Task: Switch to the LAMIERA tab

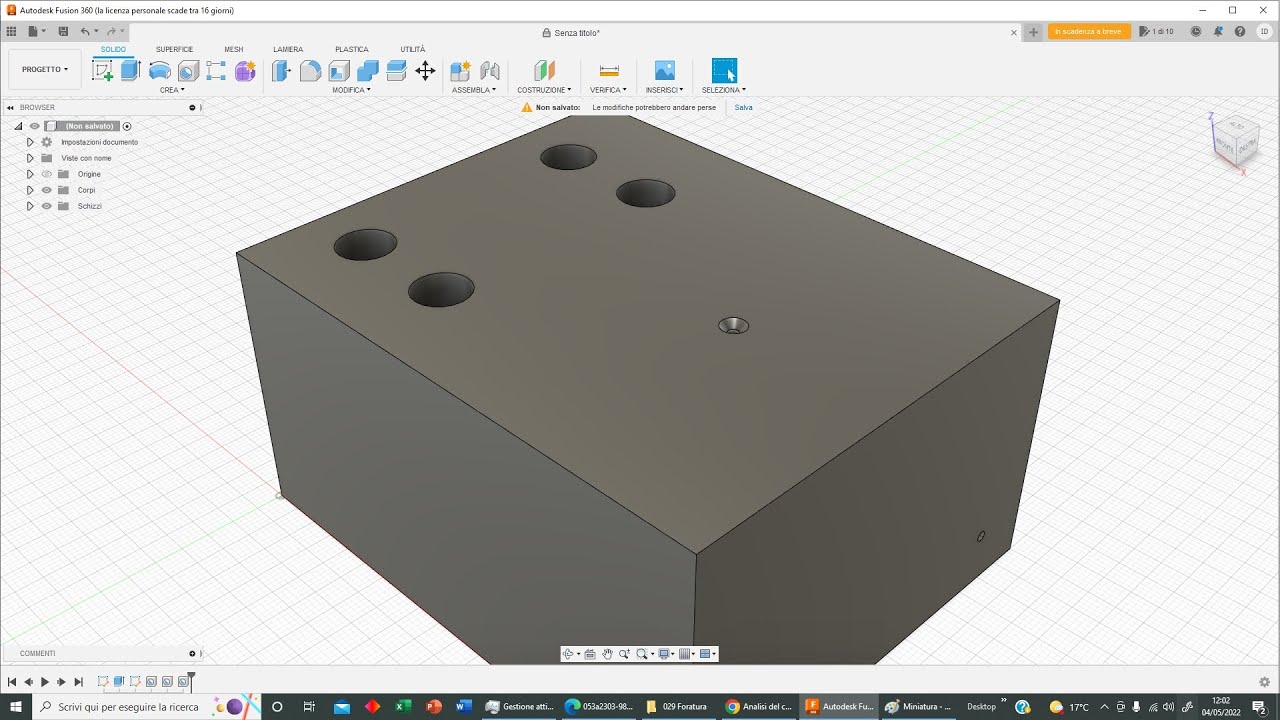Action: click(288, 49)
